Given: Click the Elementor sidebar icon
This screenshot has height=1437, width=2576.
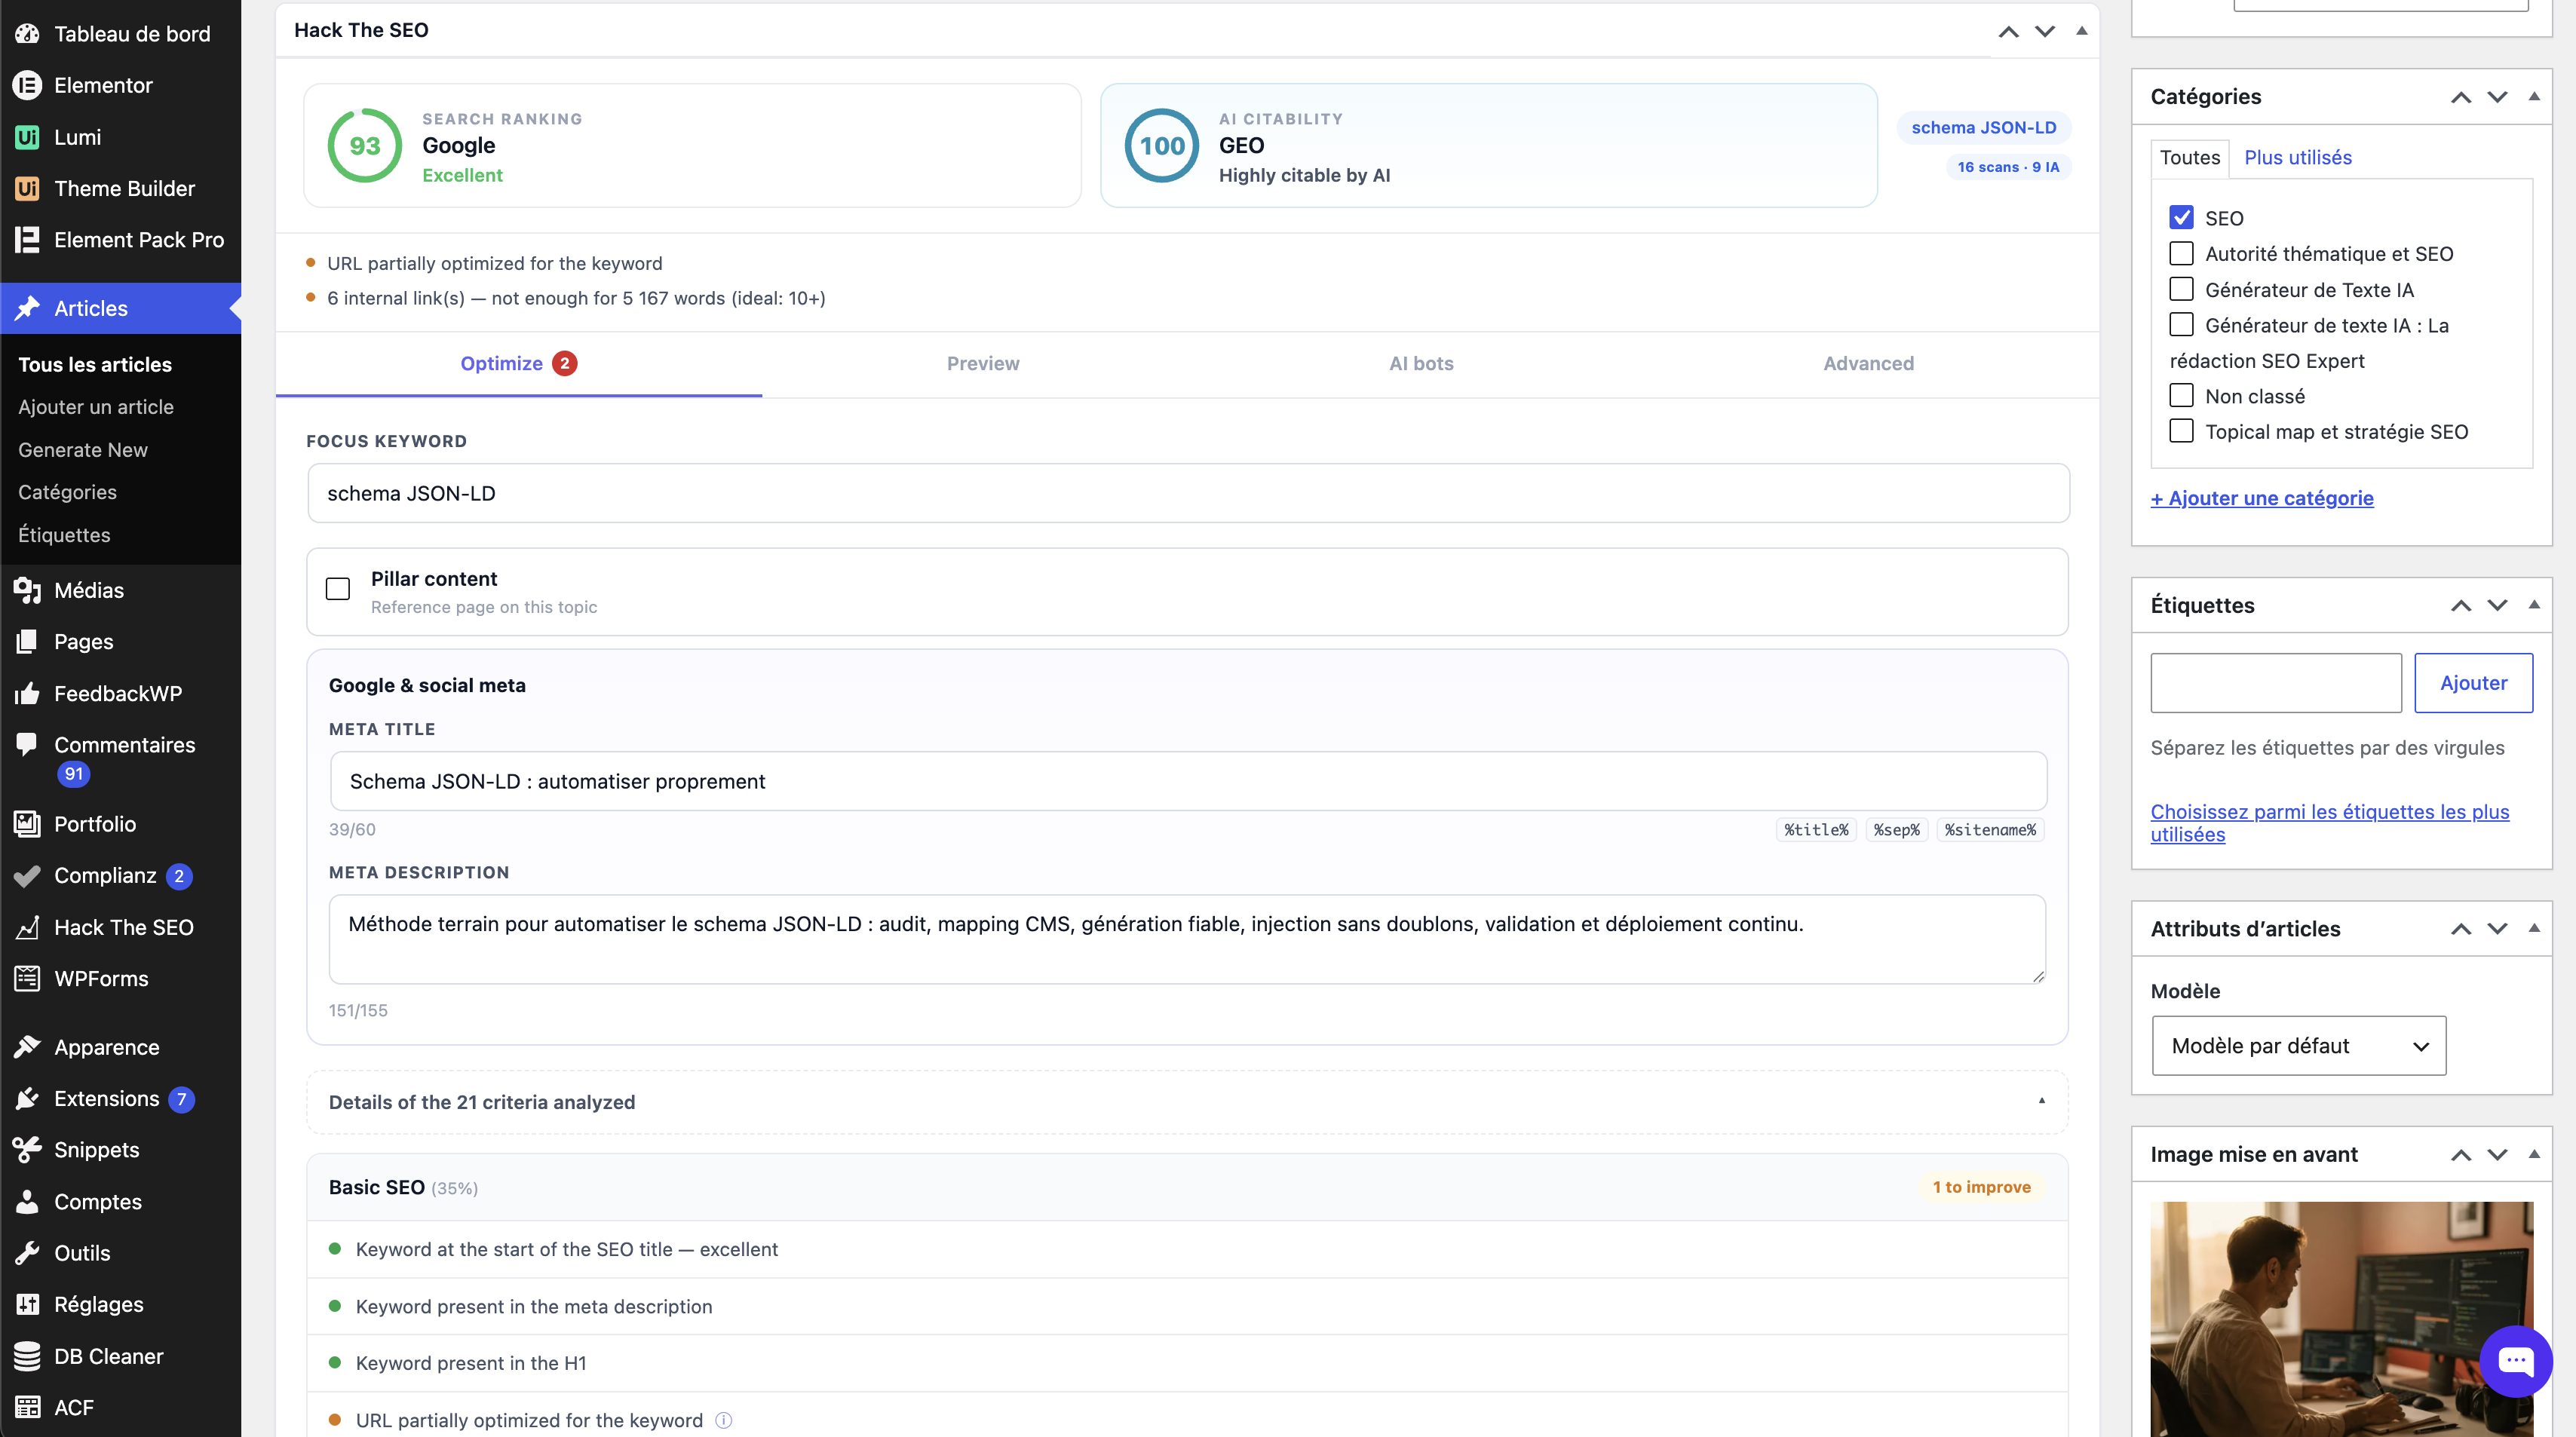Looking at the screenshot, I should click(27, 85).
